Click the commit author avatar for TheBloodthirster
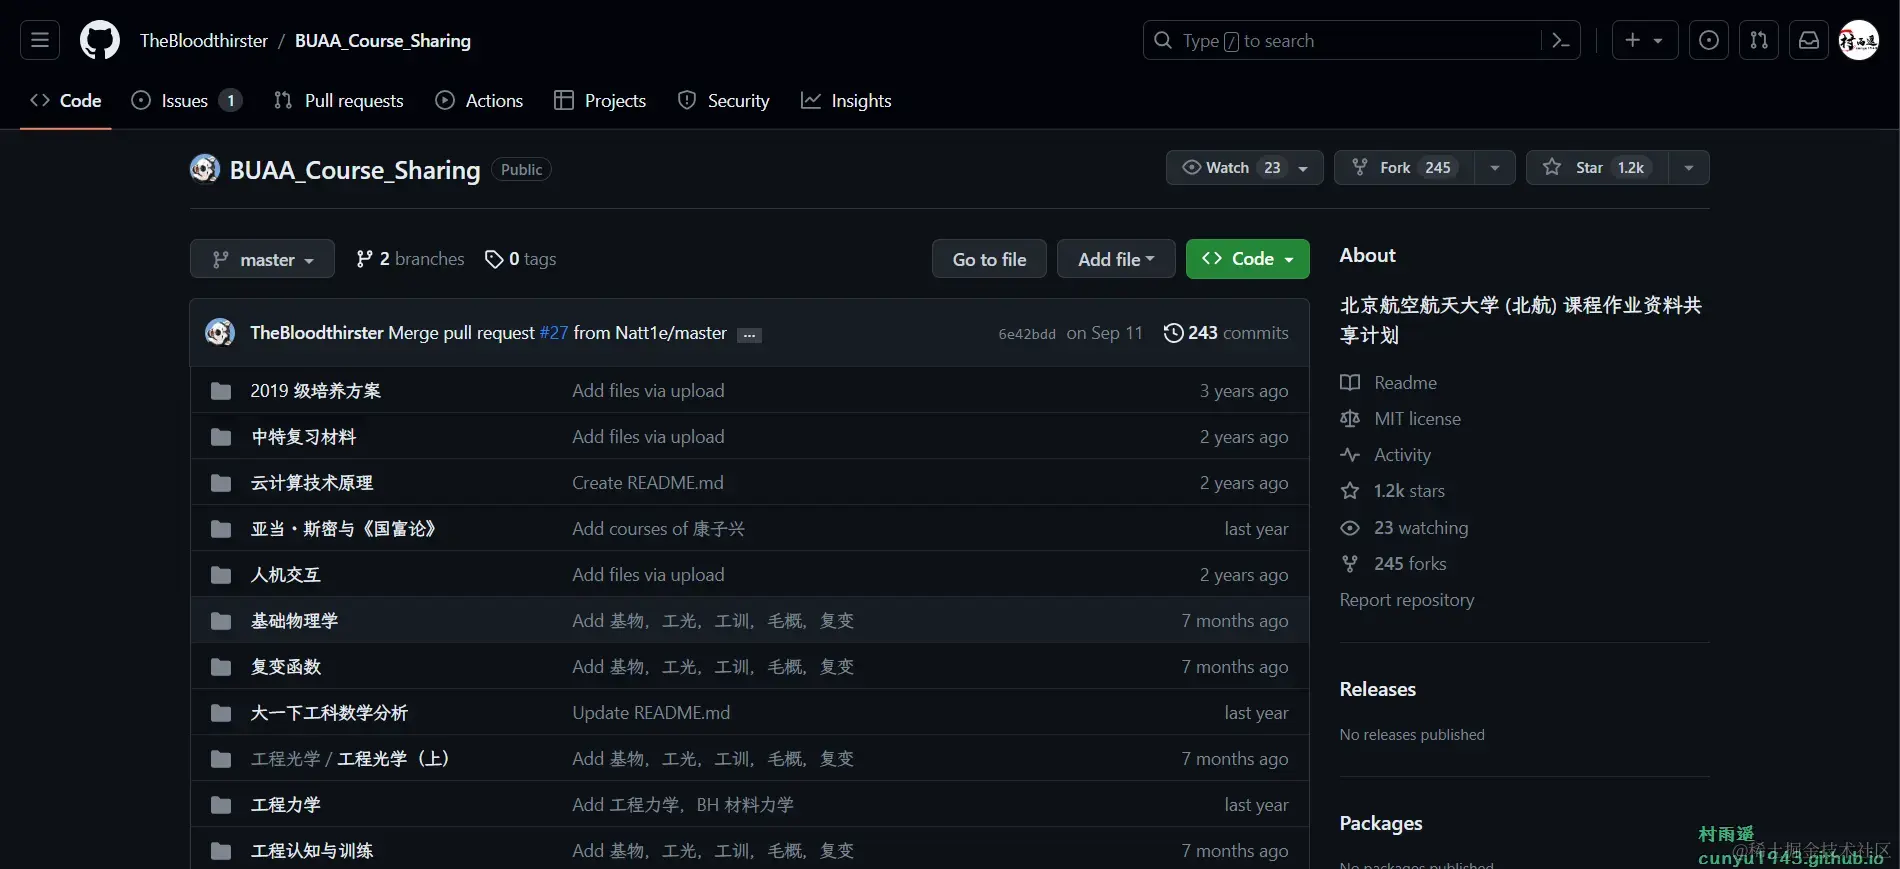Screen dimensions: 1900x869 pyautogui.click(x=220, y=332)
